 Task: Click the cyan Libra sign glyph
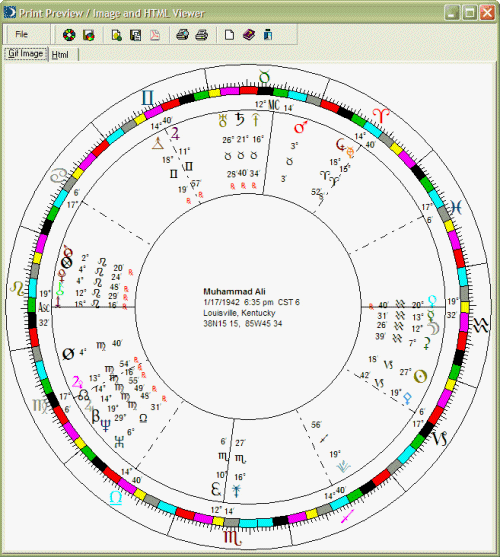[x=116, y=498]
